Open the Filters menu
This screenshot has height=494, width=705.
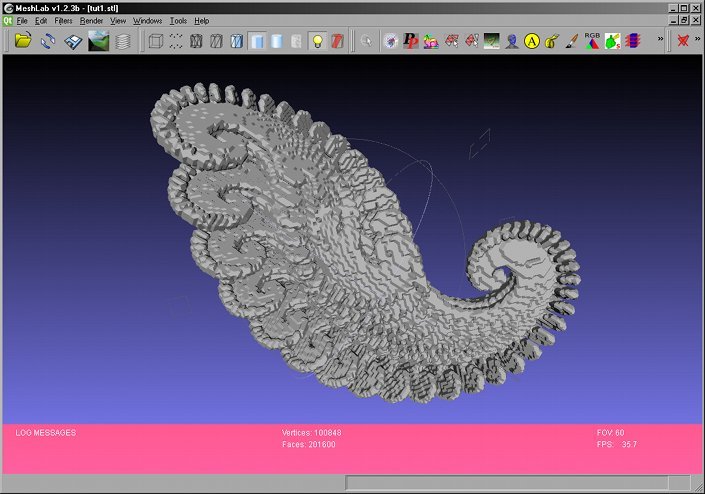coord(63,20)
